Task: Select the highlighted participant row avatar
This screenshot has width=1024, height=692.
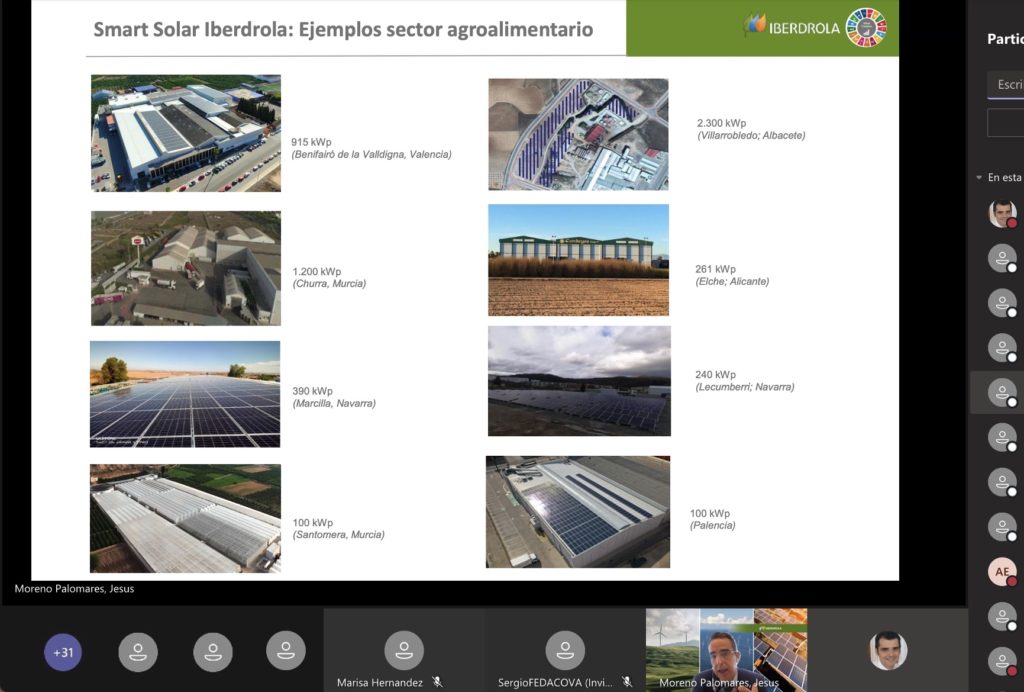Action: coord(1002,393)
